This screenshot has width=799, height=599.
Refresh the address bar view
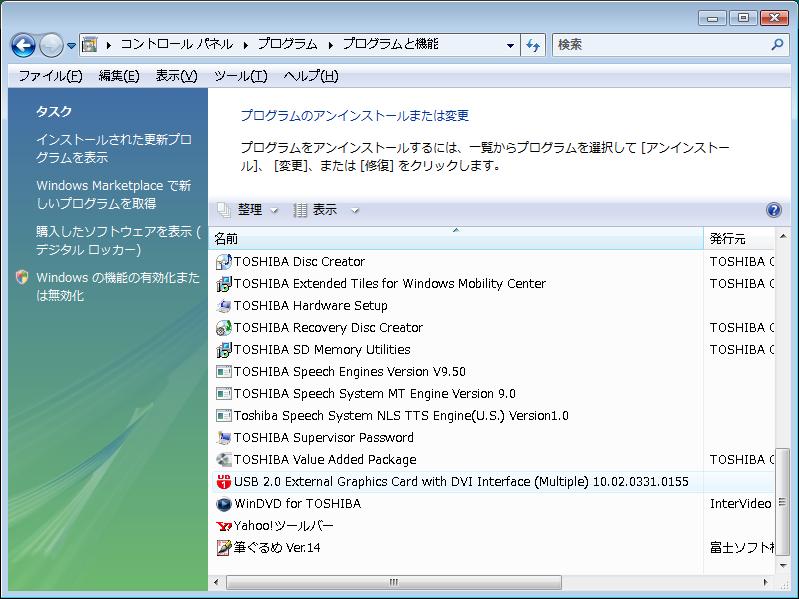[x=533, y=45]
